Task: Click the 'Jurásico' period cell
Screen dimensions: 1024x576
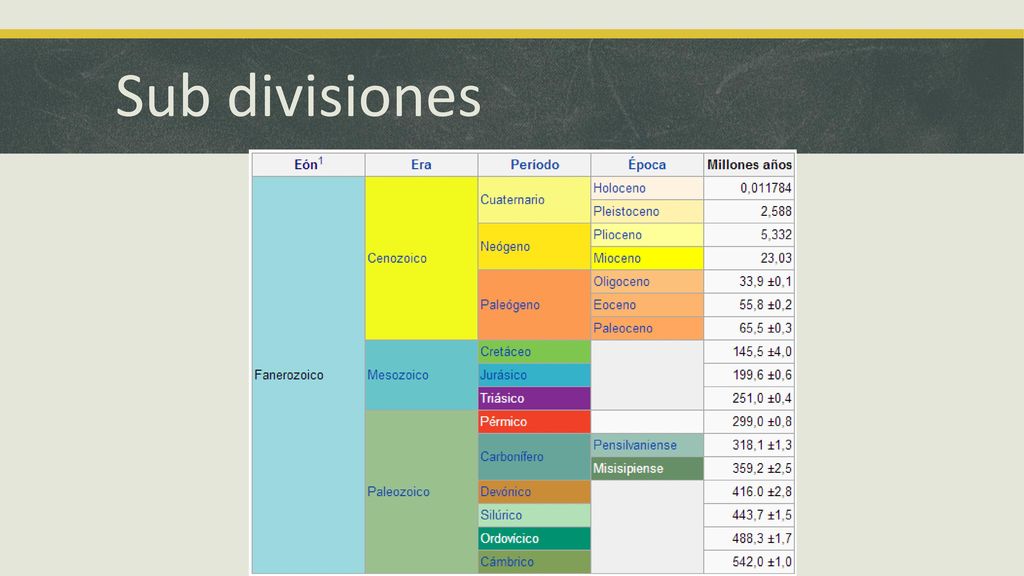Action: click(534, 375)
